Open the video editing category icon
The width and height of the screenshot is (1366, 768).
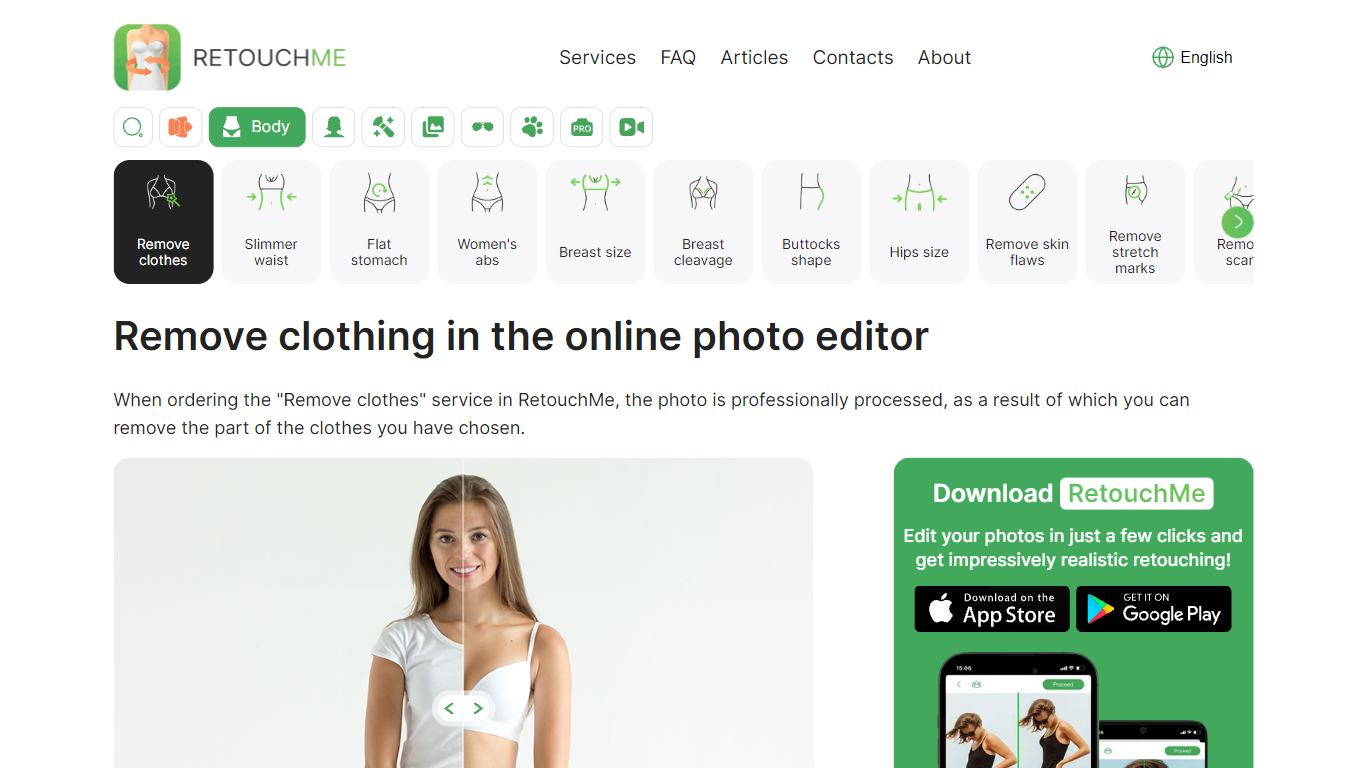[x=631, y=127]
